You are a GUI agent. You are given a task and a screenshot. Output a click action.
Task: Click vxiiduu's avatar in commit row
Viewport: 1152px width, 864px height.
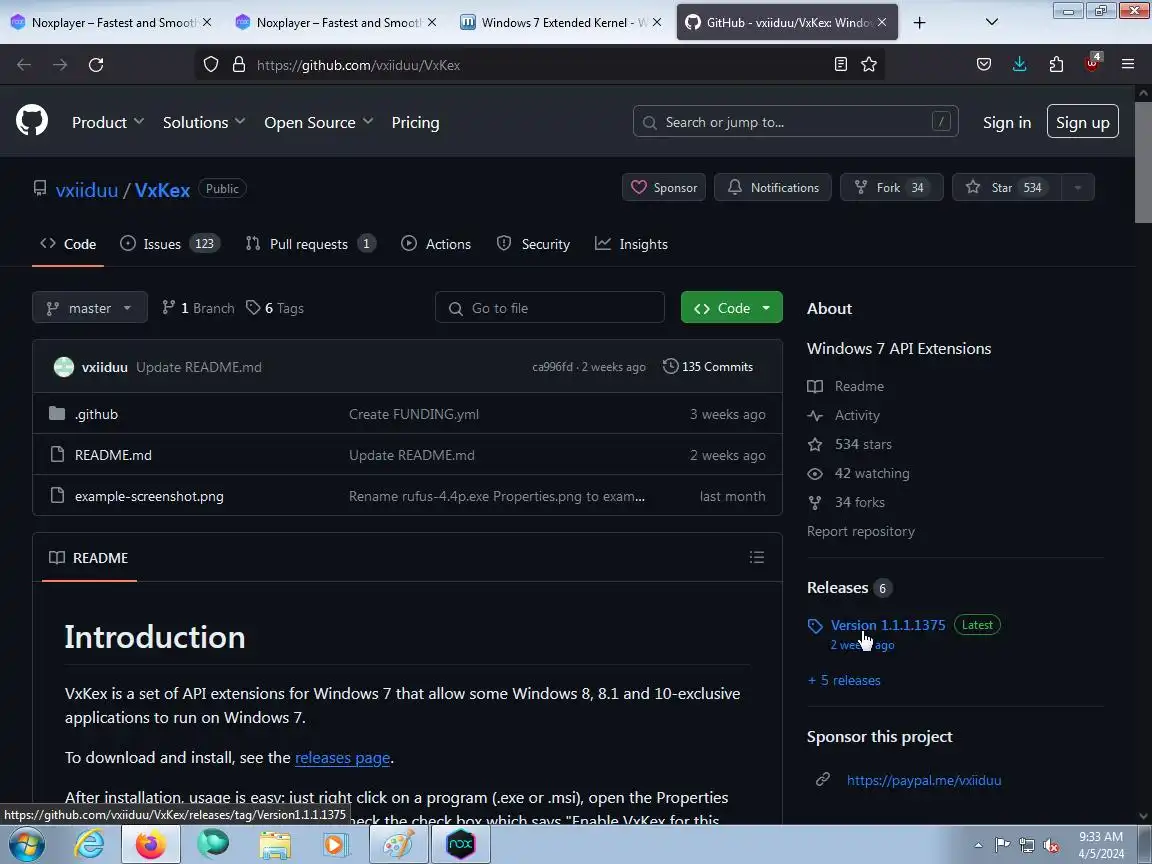click(64, 367)
